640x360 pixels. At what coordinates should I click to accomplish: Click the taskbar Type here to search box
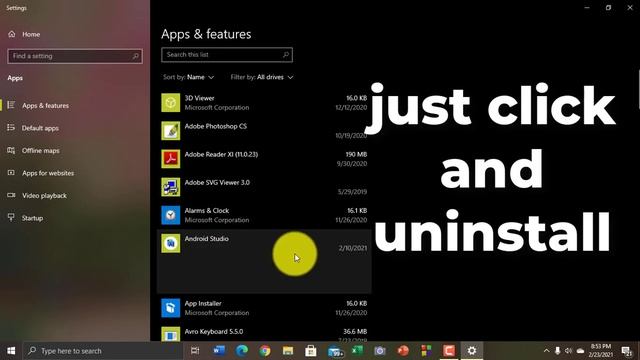[x=103, y=351]
